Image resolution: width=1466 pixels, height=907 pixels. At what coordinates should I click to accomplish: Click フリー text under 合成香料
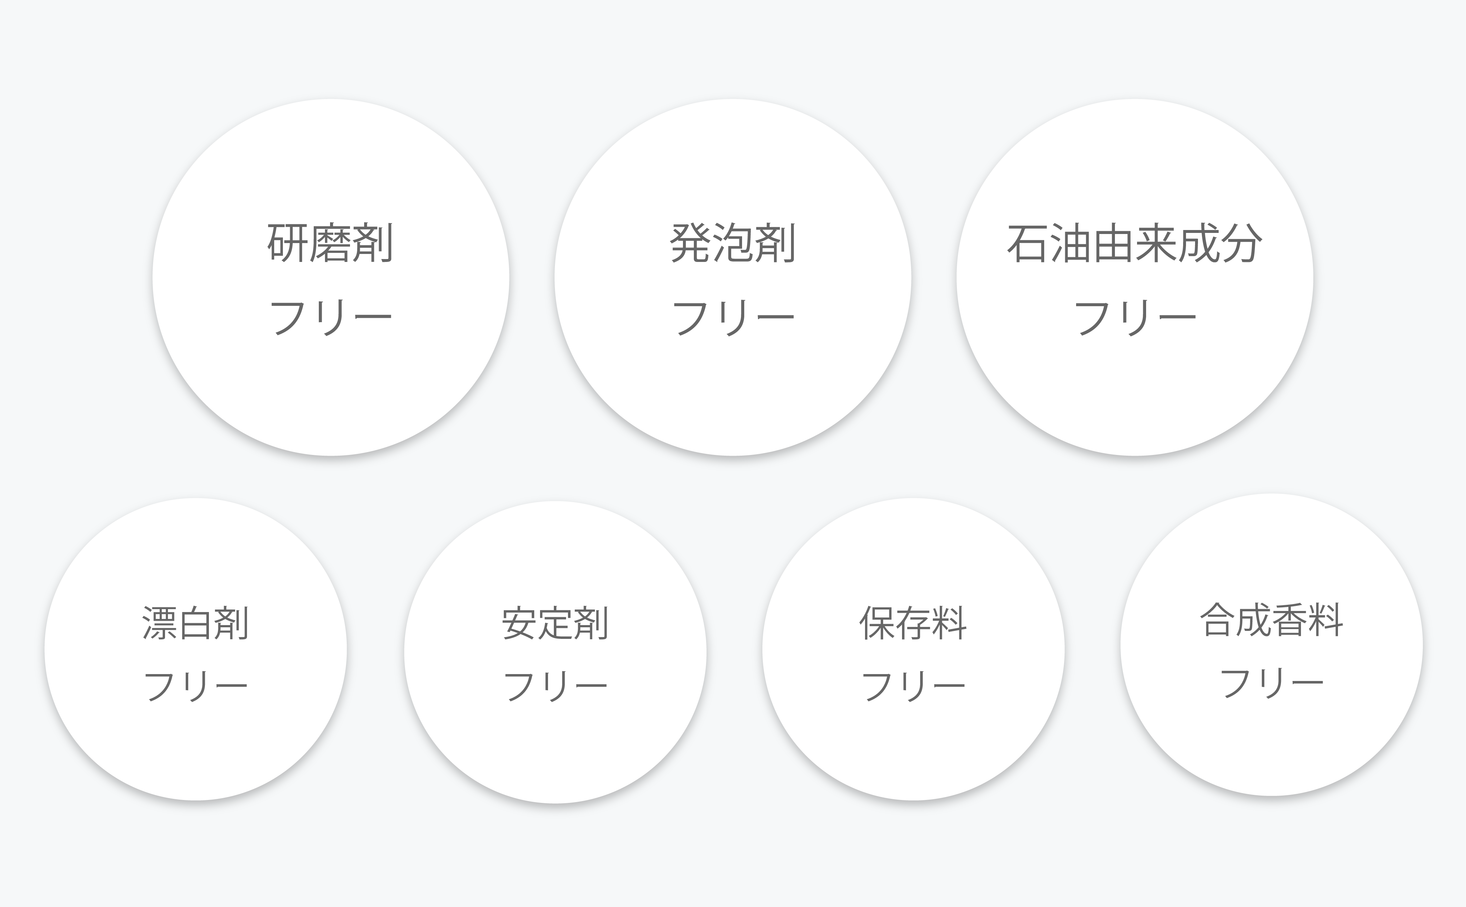tap(1271, 683)
